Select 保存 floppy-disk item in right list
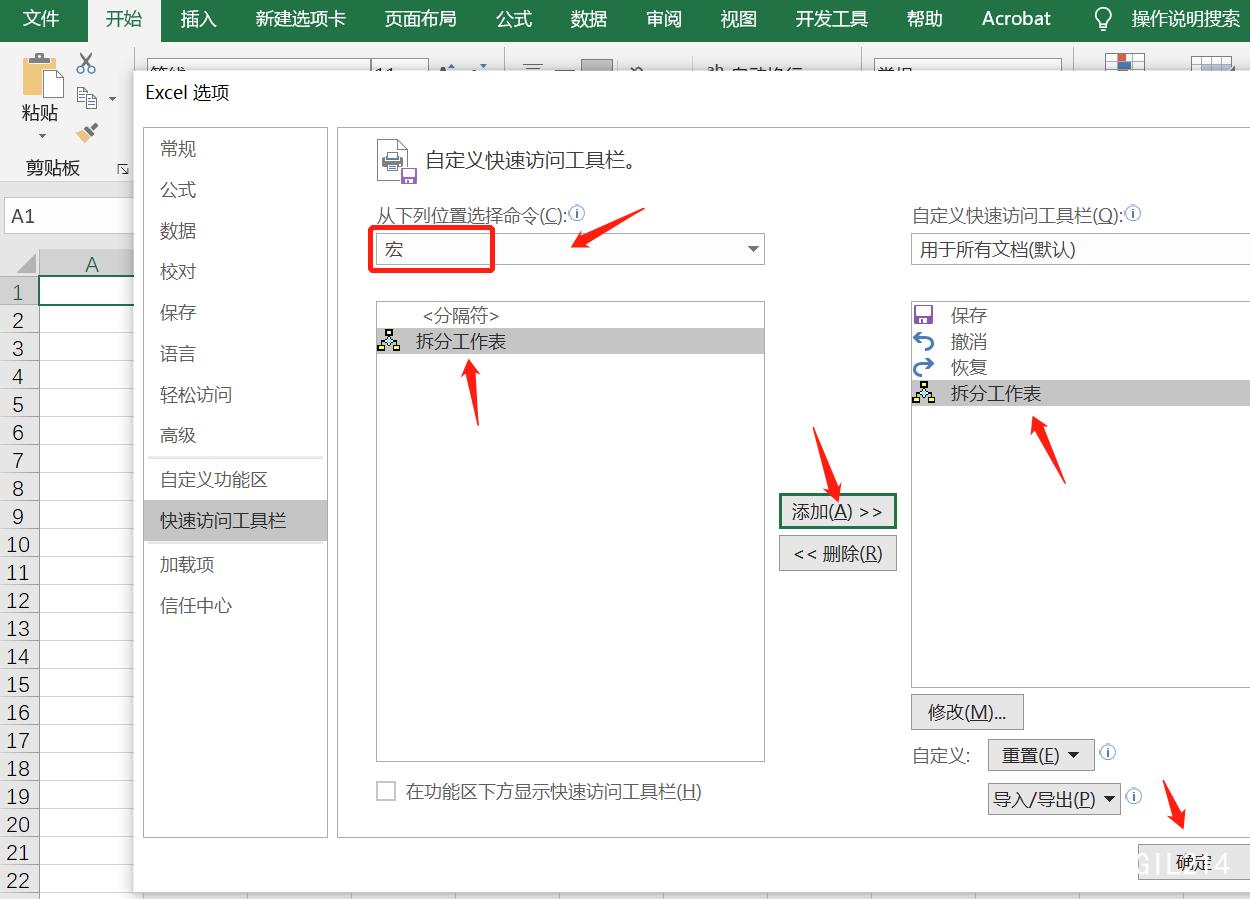 coord(1080,315)
